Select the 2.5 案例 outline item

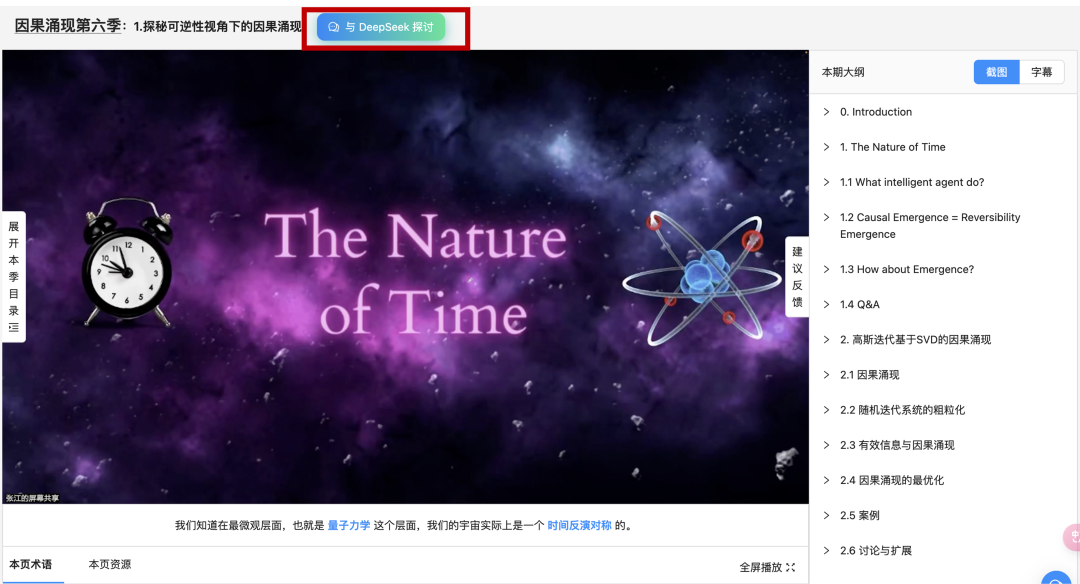click(859, 515)
